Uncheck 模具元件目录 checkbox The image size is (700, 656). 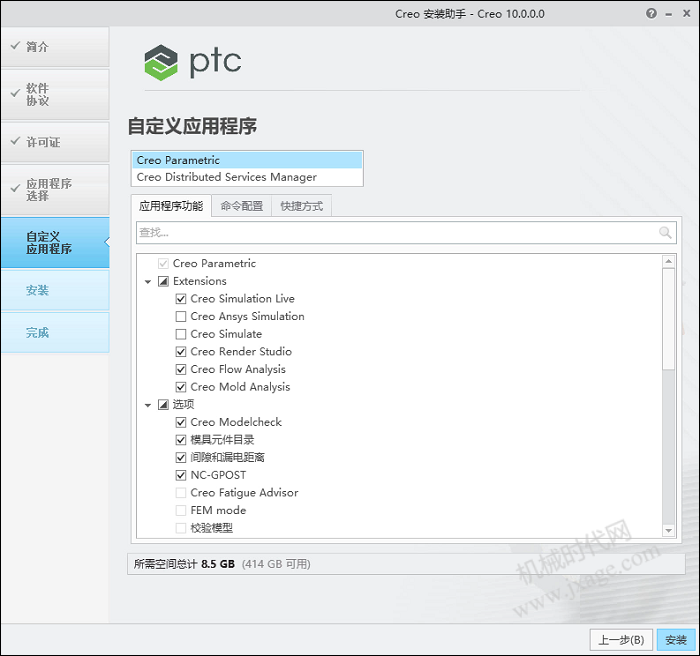coord(181,440)
